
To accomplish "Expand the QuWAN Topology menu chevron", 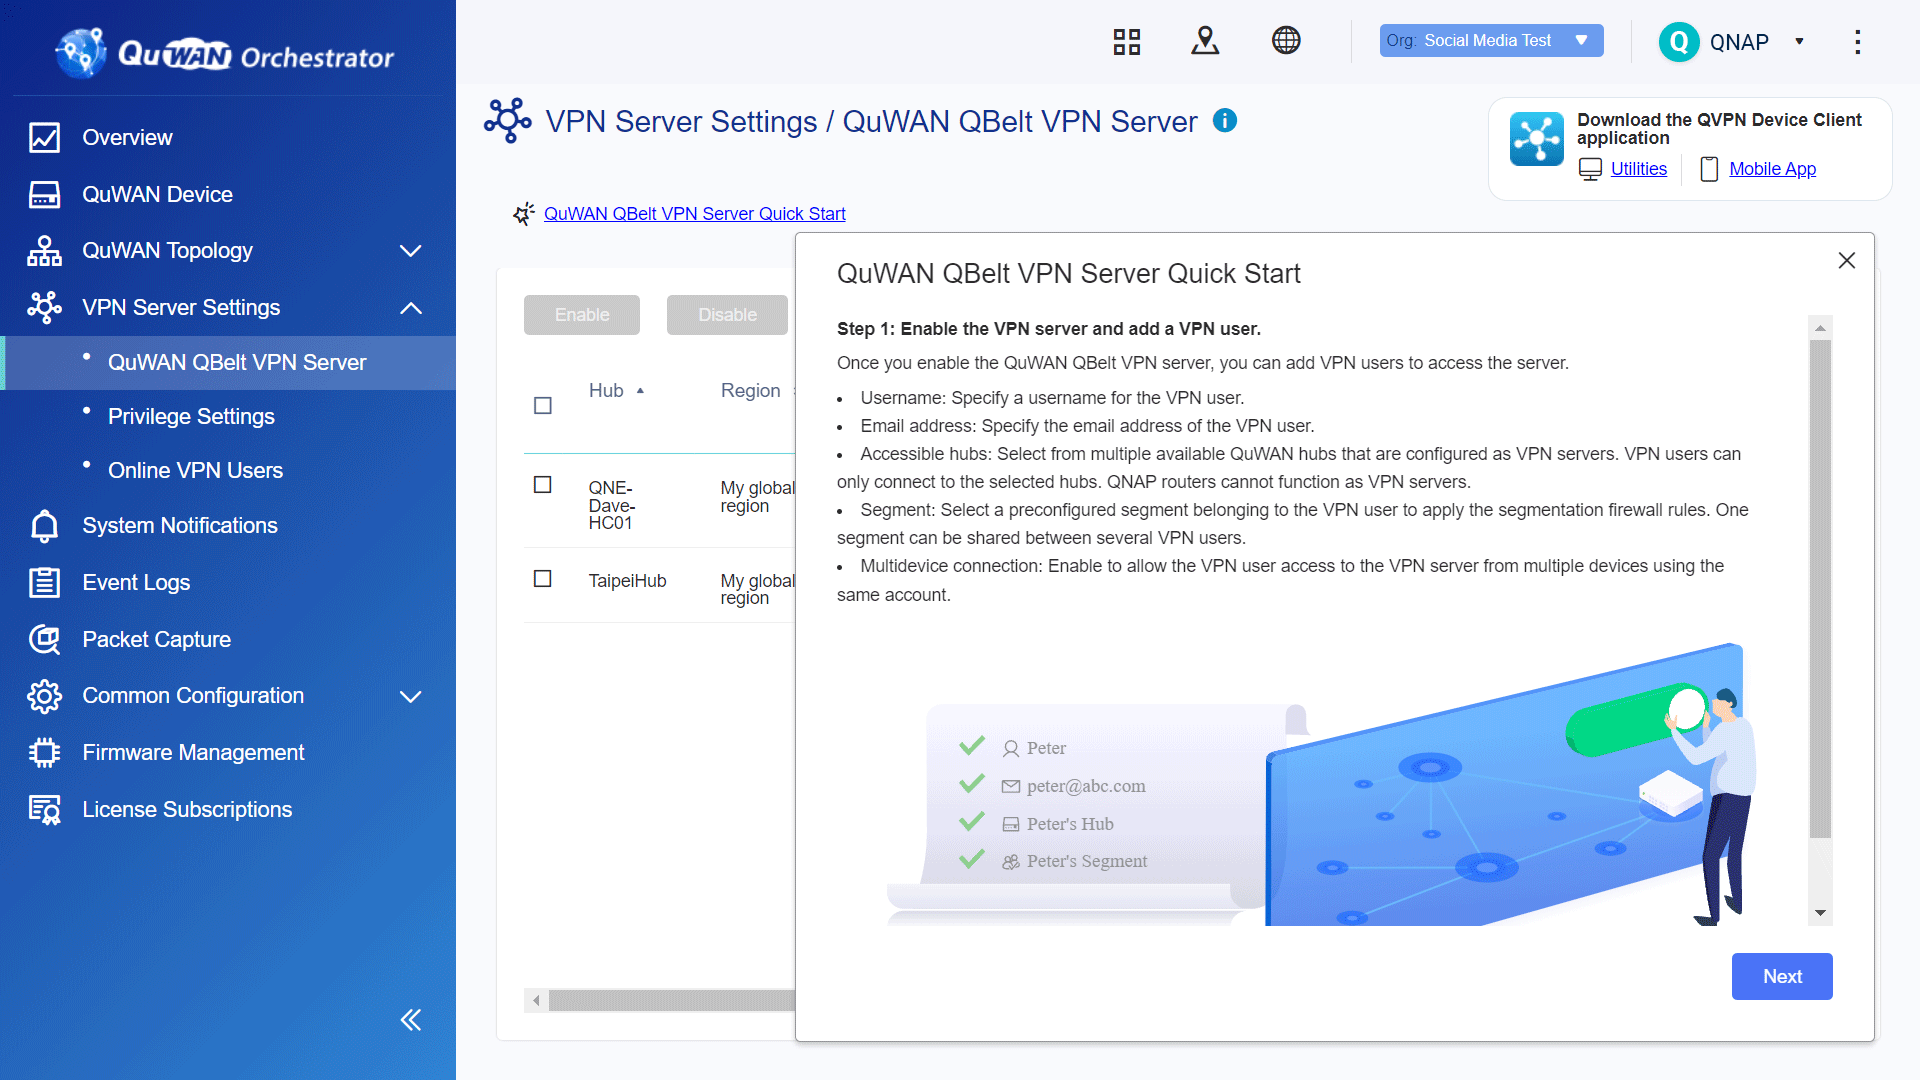I will pyautogui.click(x=411, y=251).
